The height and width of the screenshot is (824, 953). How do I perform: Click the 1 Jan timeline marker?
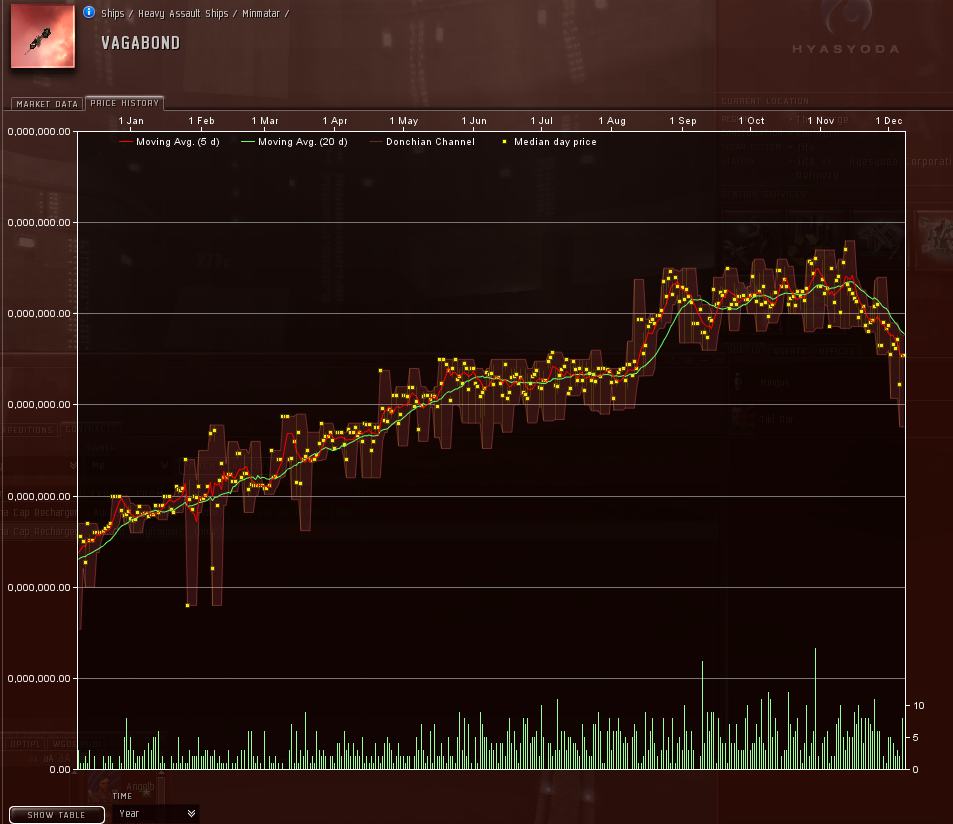point(131,121)
